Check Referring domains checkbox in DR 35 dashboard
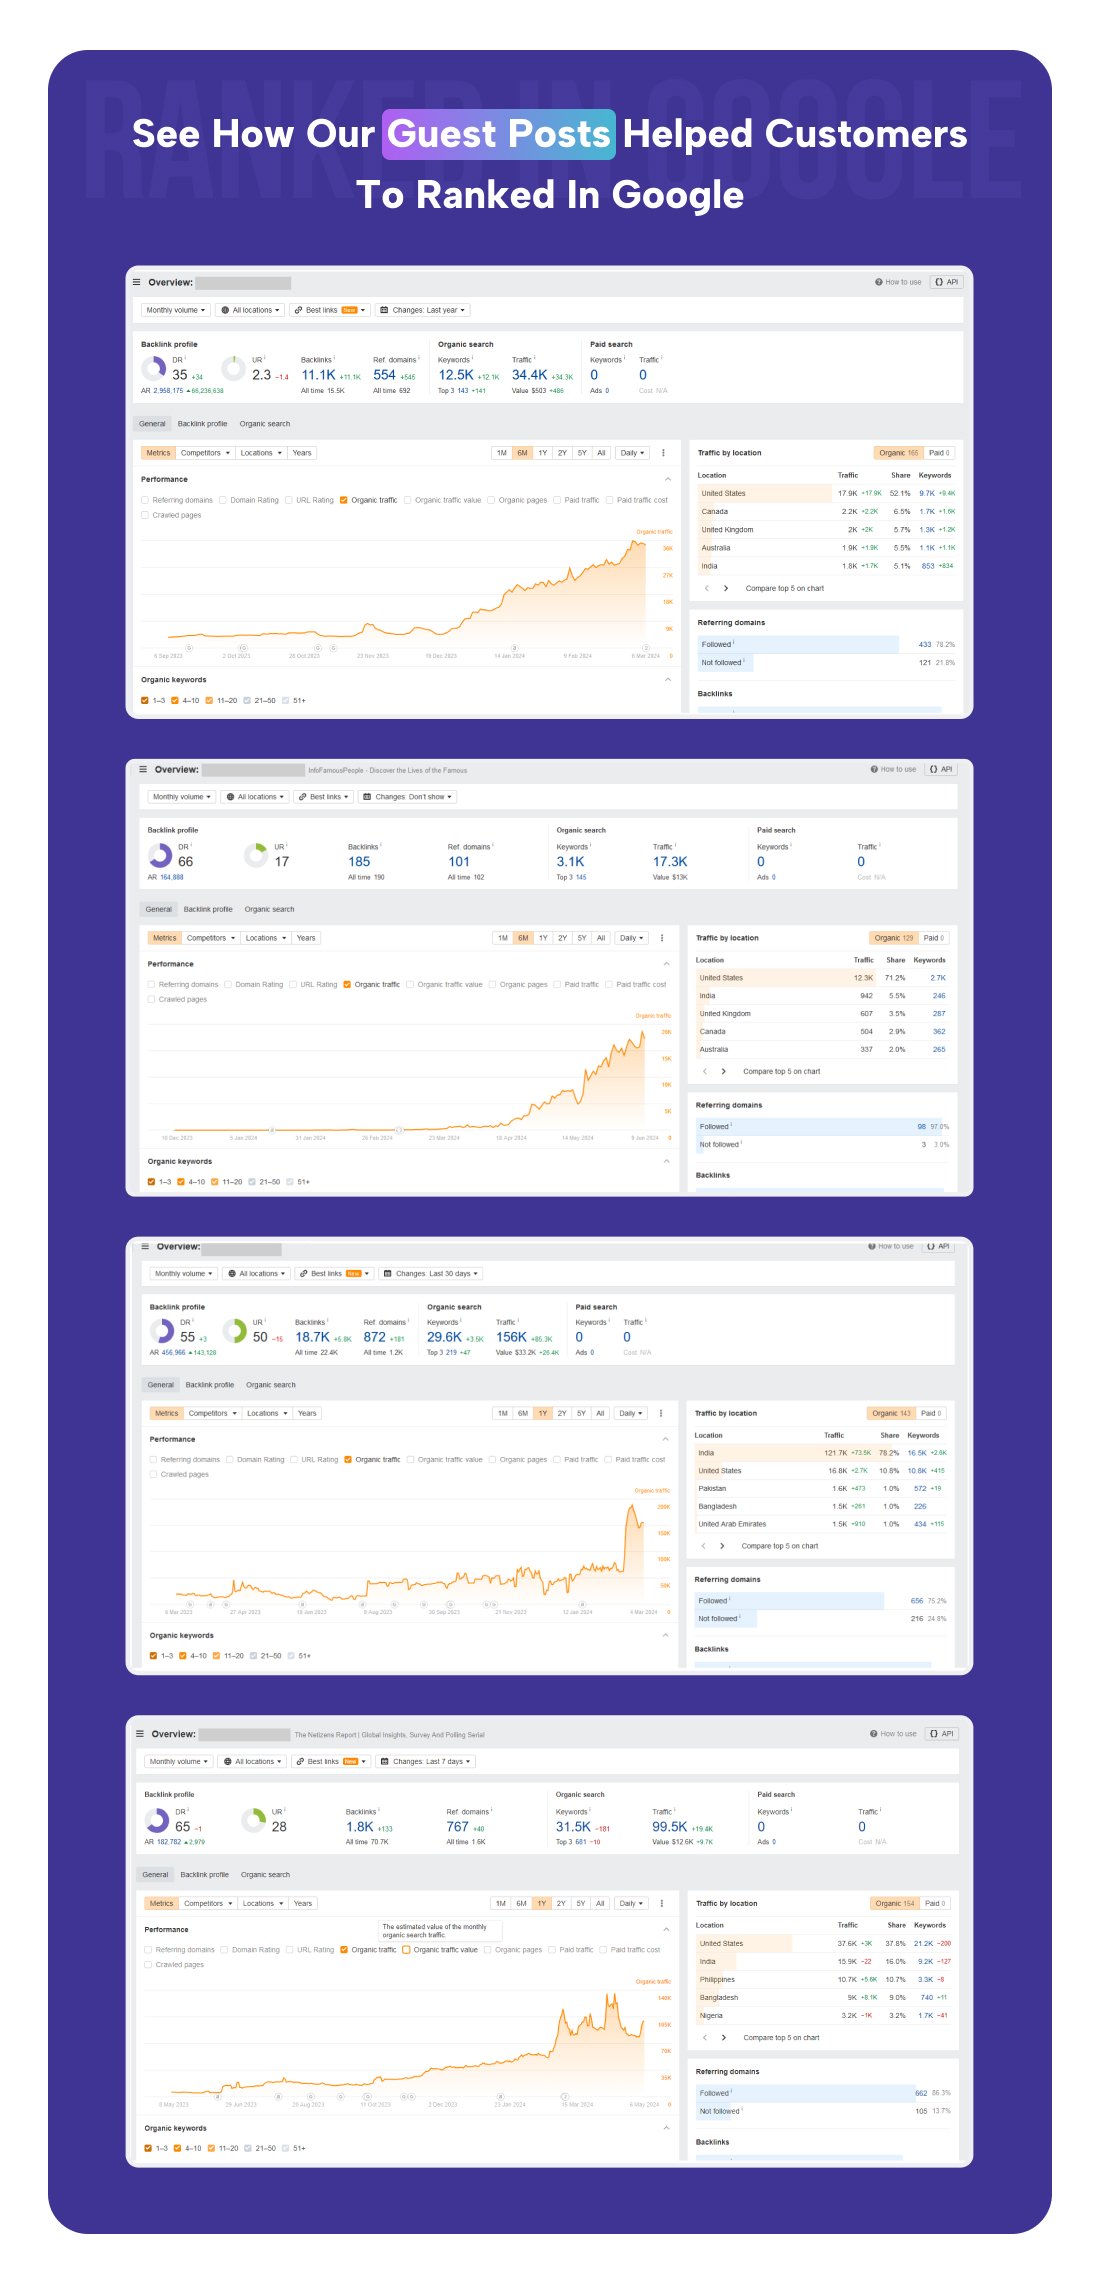 pyautogui.click(x=145, y=500)
